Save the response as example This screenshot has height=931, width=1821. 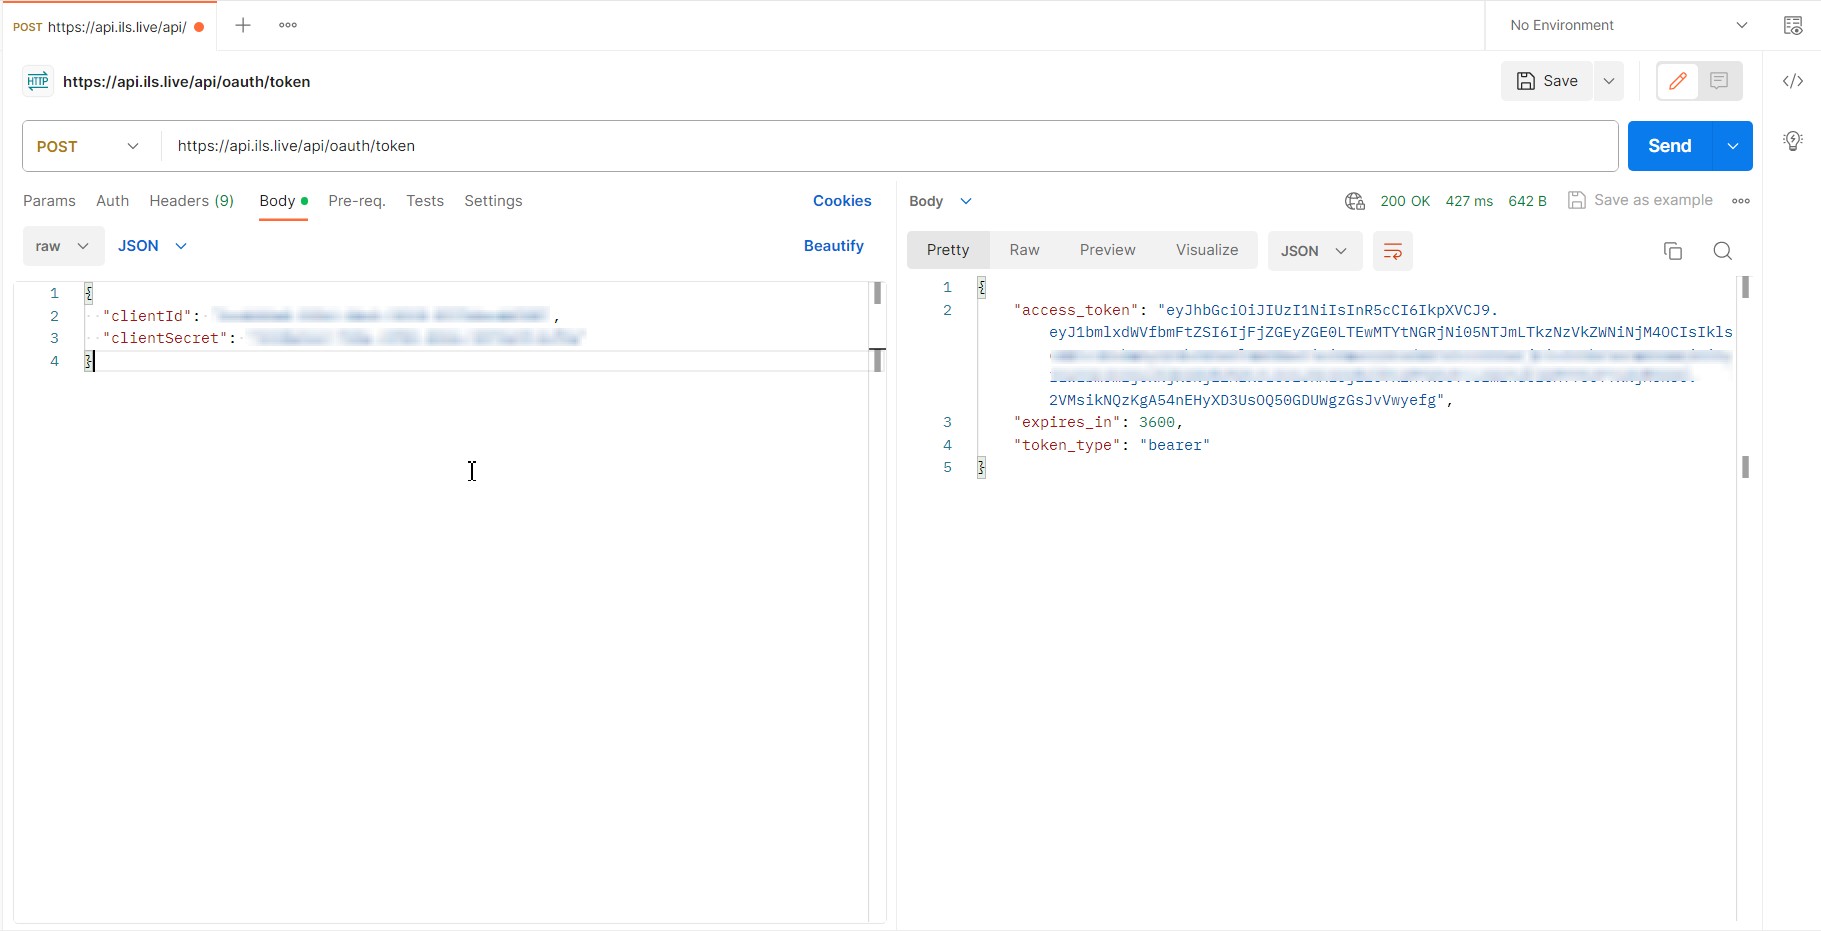pyautogui.click(x=1640, y=200)
